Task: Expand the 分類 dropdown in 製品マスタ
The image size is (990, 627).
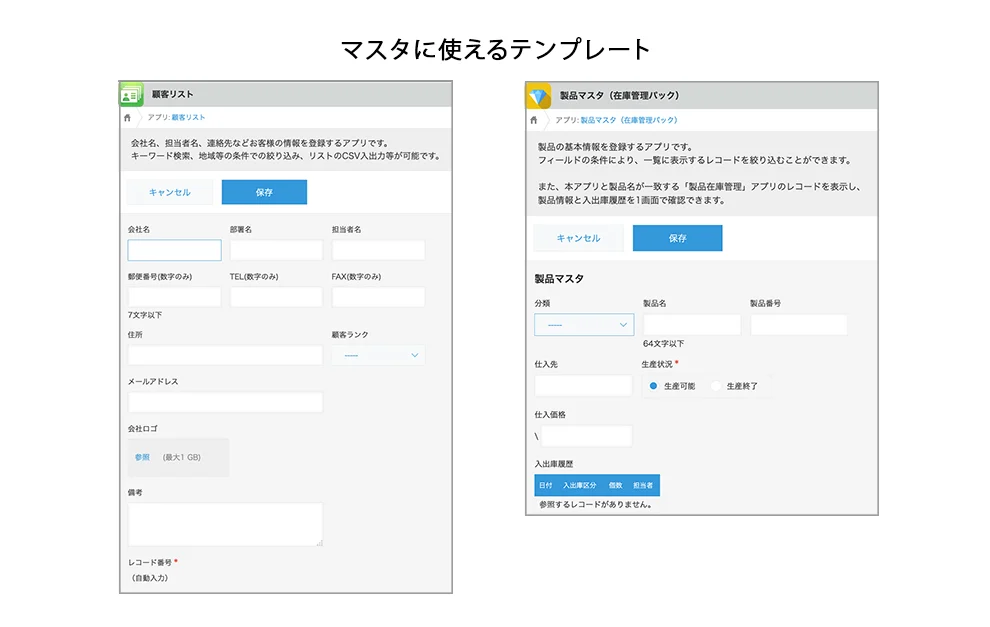Action: coord(583,325)
